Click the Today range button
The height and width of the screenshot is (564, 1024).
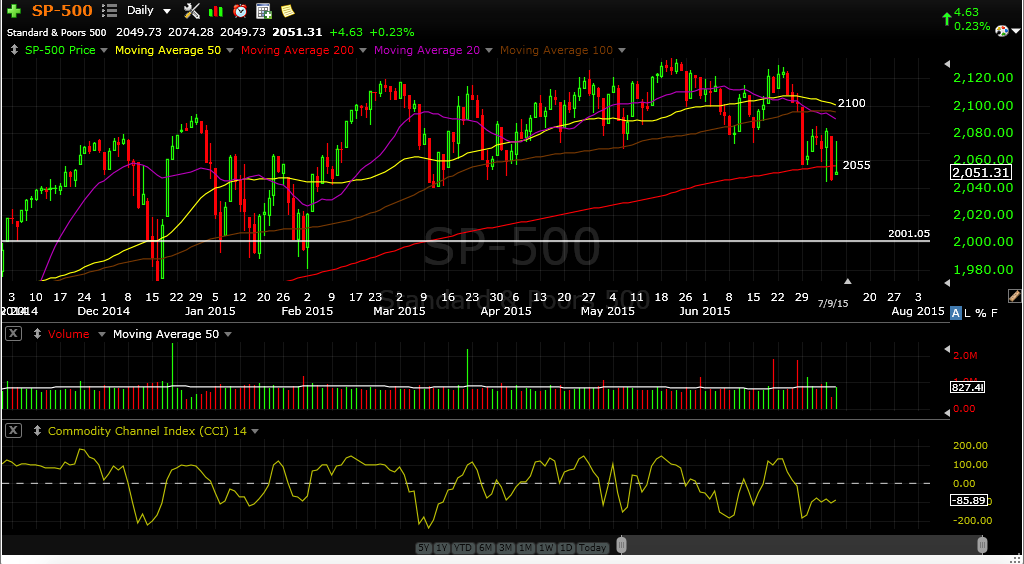[x=592, y=548]
